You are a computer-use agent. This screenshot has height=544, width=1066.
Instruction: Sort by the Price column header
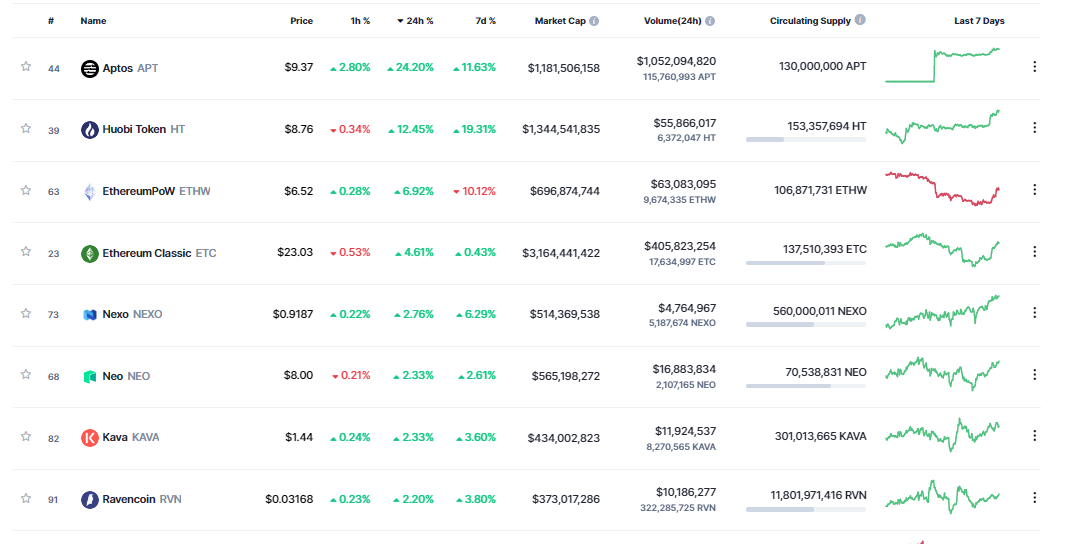[301, 21]
